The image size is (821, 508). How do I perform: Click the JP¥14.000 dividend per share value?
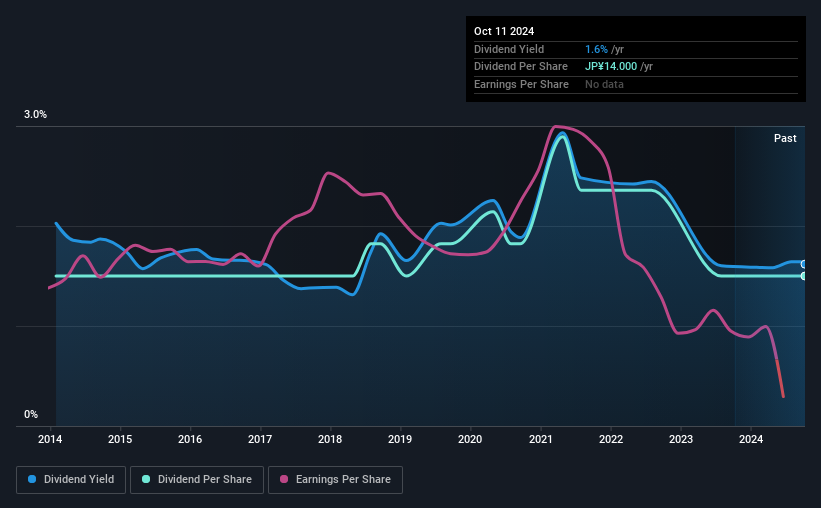pyautogui.click(x=611, y=67)
